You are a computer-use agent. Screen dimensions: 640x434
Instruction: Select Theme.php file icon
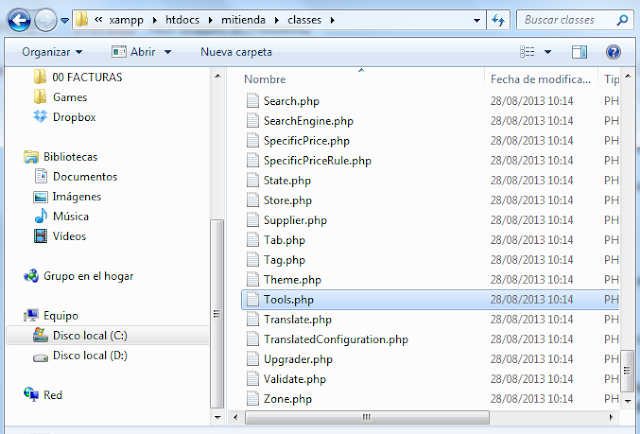coord(253,279)
